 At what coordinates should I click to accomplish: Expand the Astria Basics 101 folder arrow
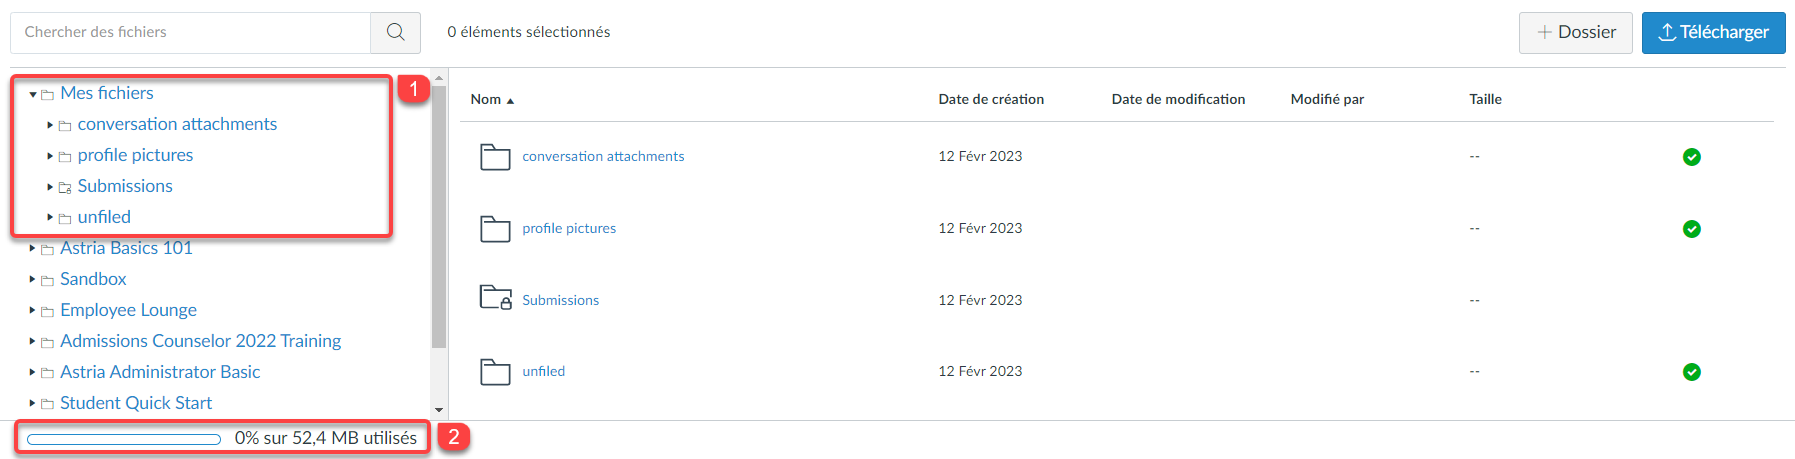click(x=33, y=248)
